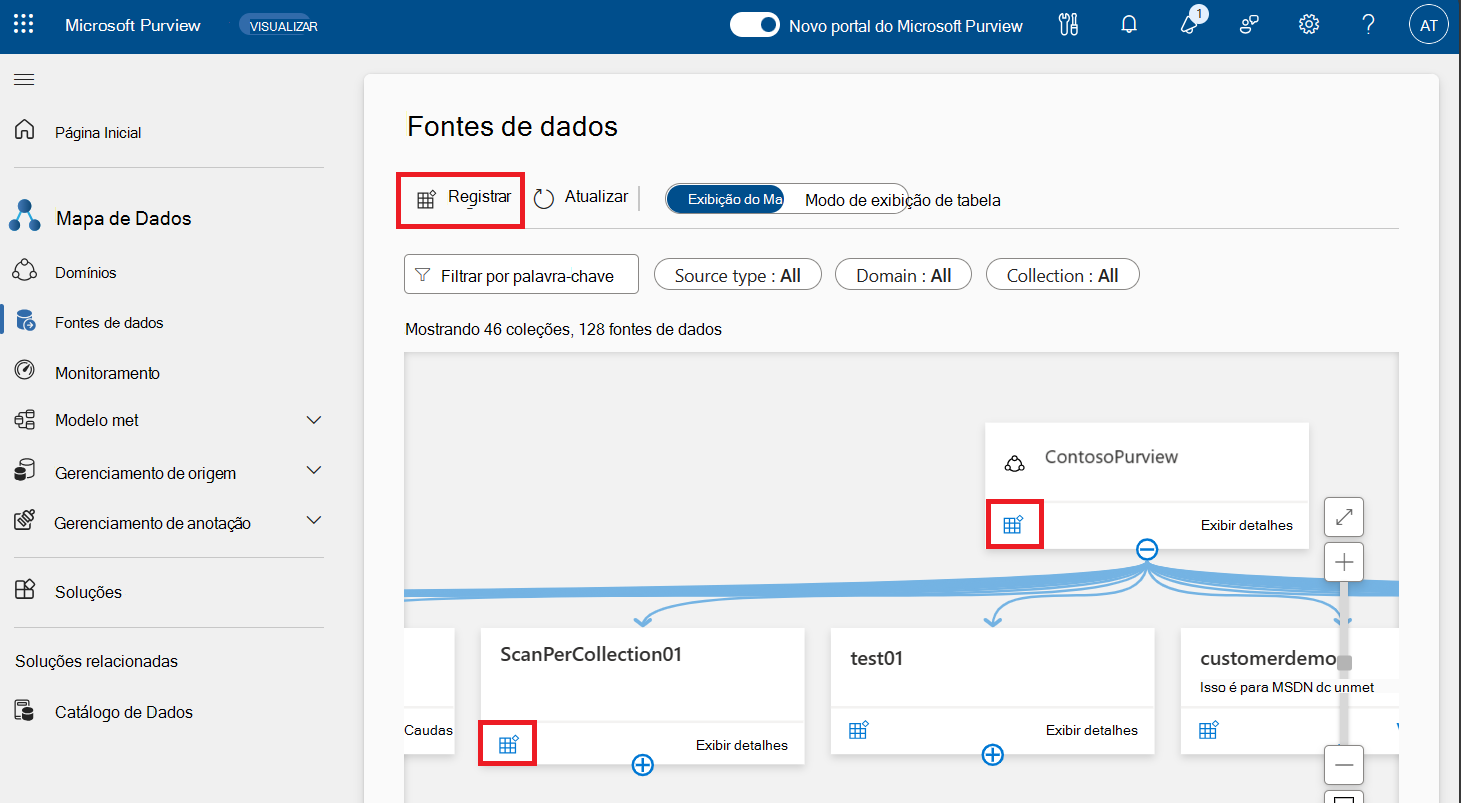Open the Collection : All filter

pos(1063,275)
